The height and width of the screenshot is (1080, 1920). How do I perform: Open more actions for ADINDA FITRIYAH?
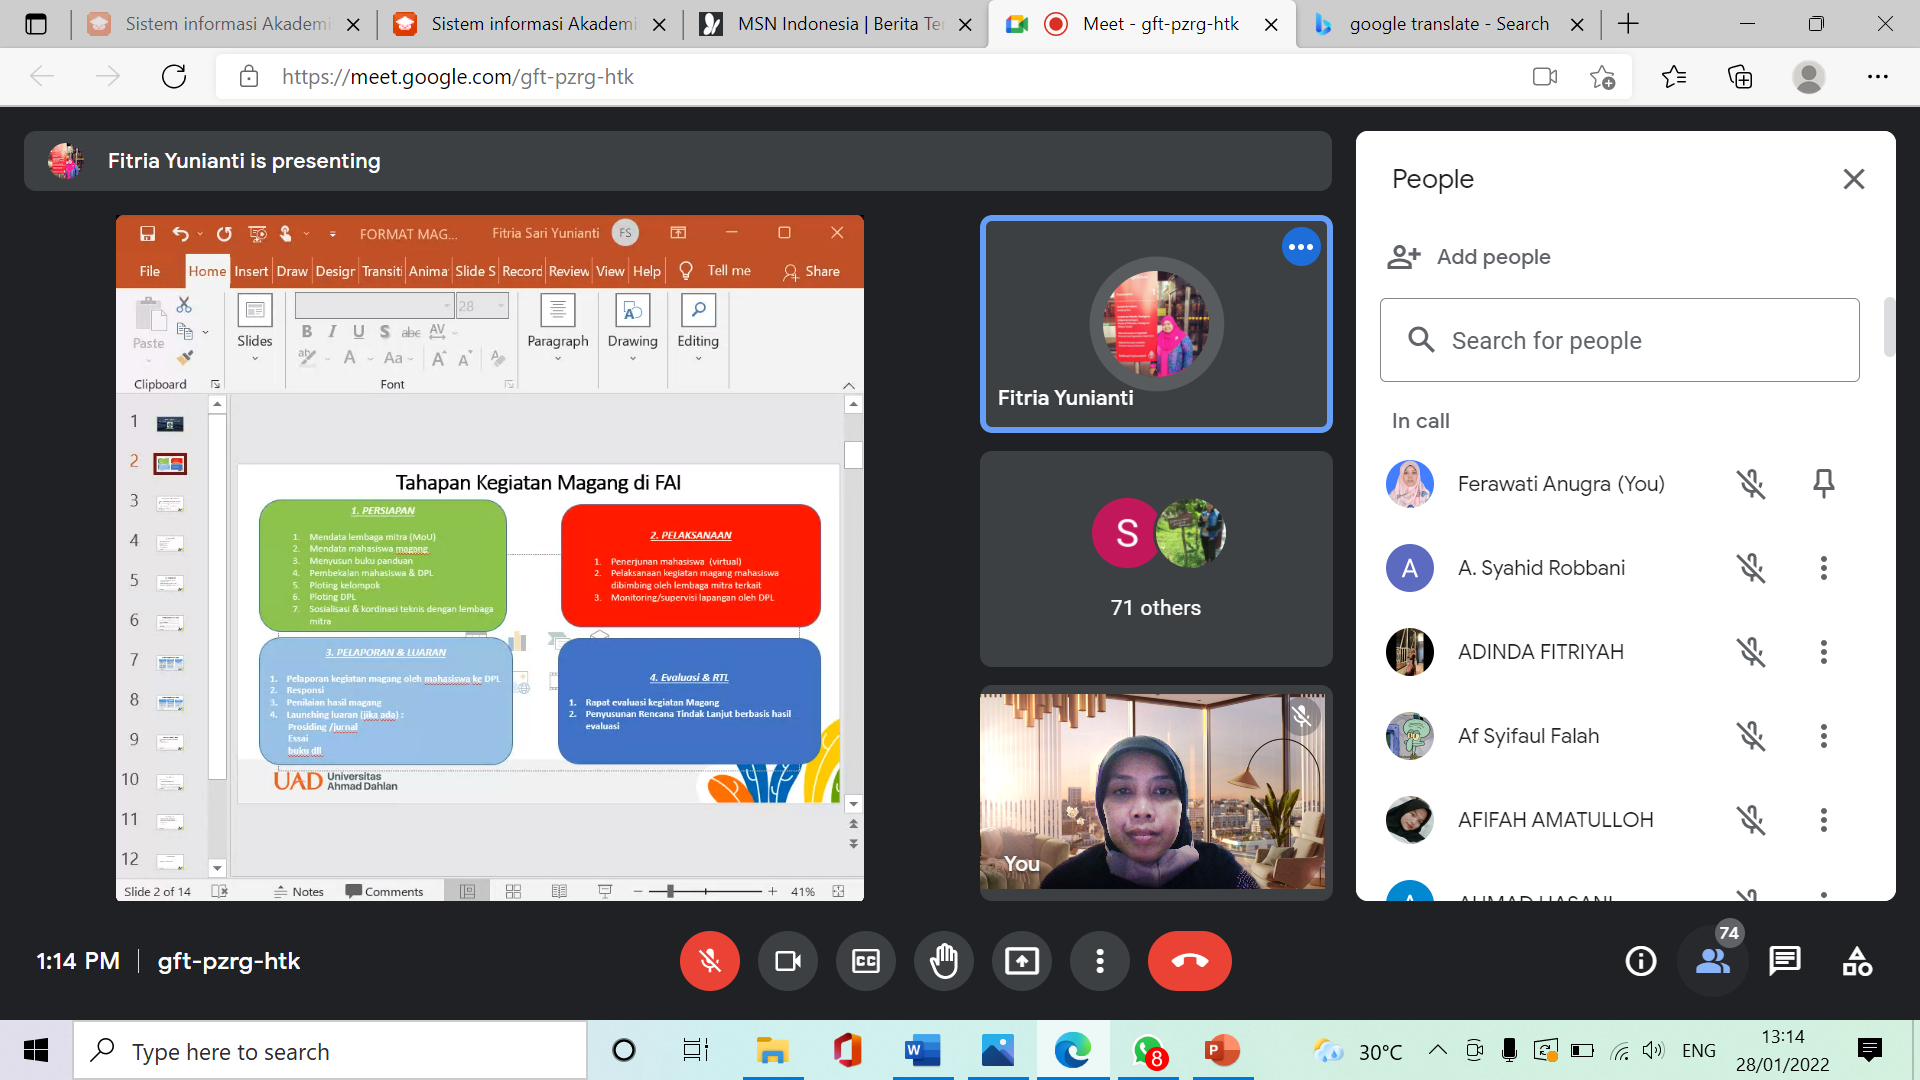1823,652
